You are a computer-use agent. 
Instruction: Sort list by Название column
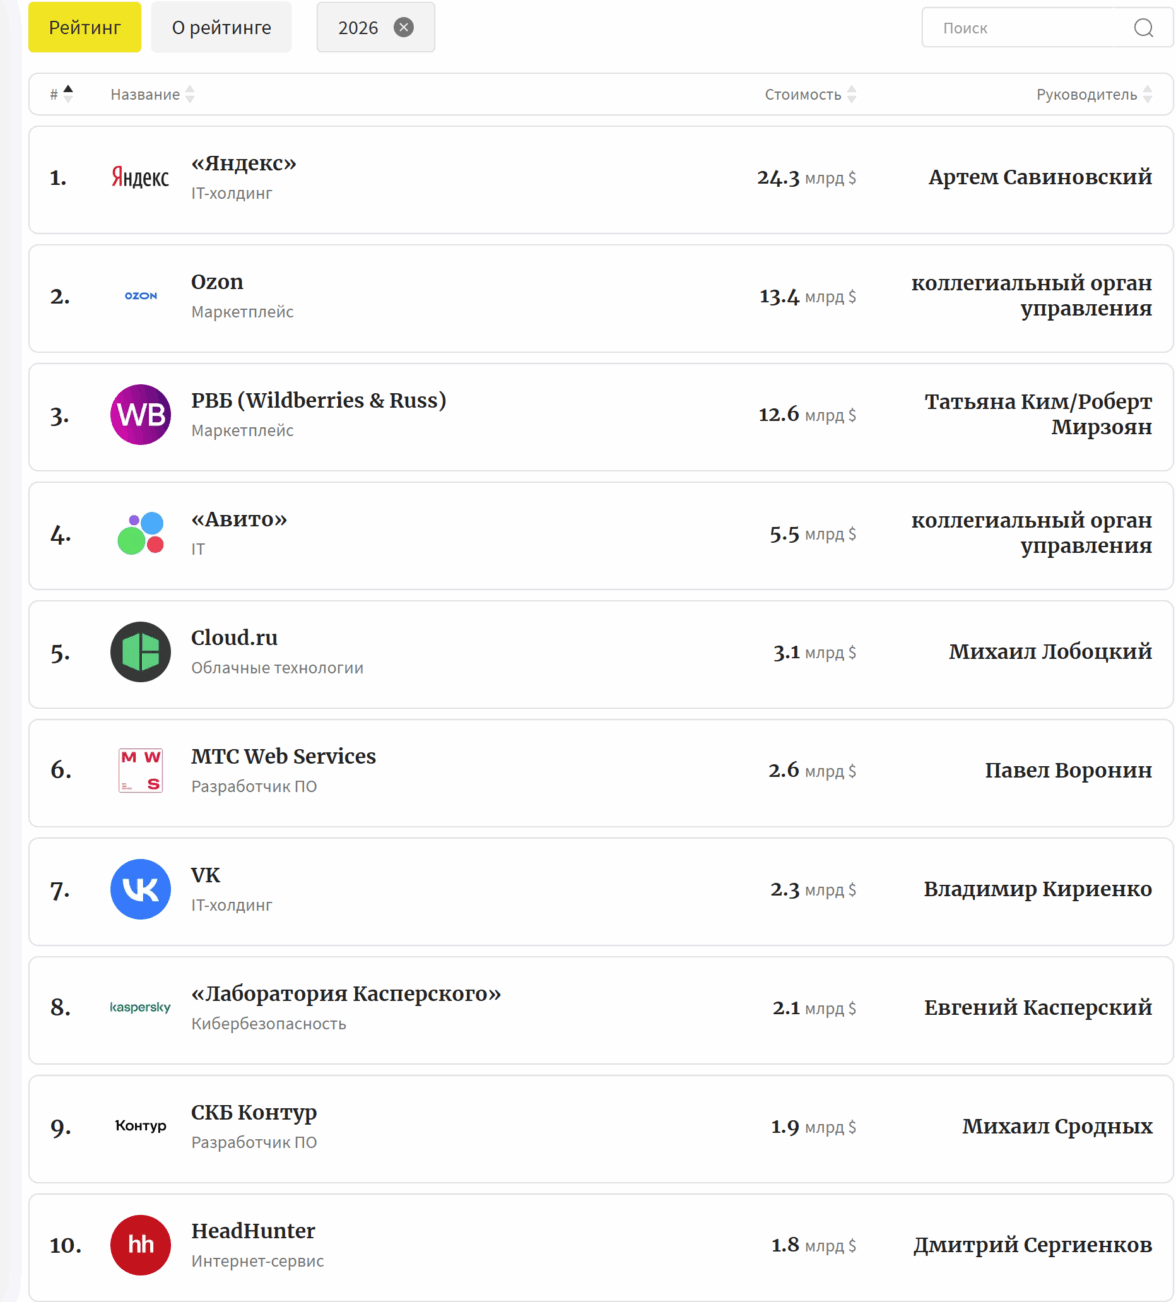152,94
